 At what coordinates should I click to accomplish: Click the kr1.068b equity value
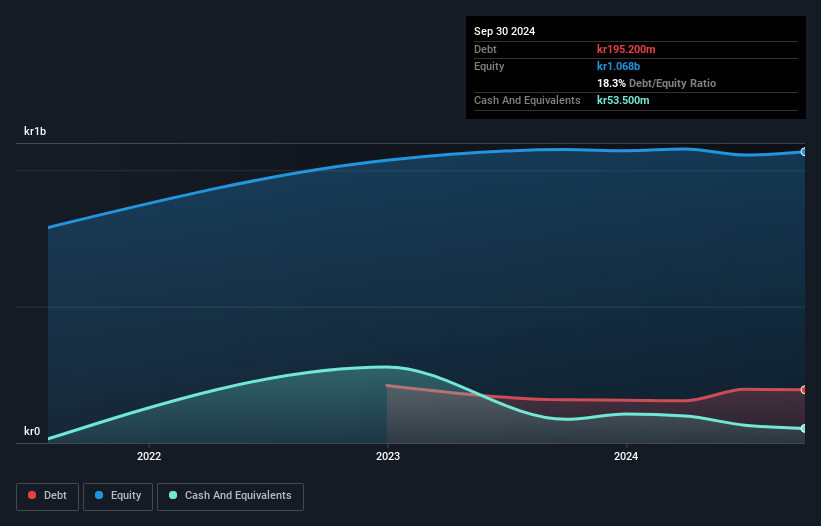pyautogui.click(x=618, y=66)
